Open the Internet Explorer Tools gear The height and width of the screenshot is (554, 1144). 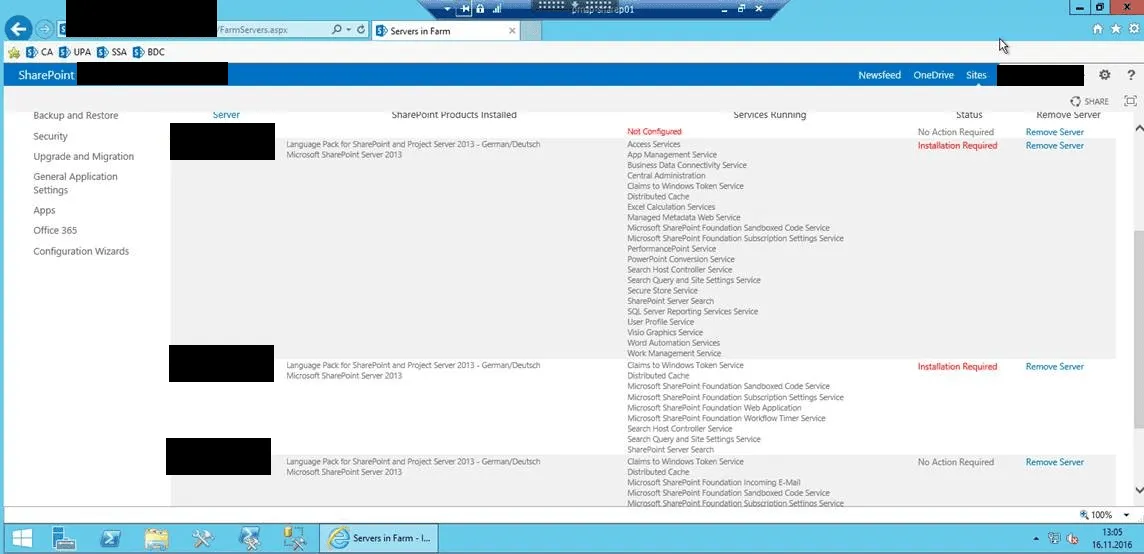1134,29
